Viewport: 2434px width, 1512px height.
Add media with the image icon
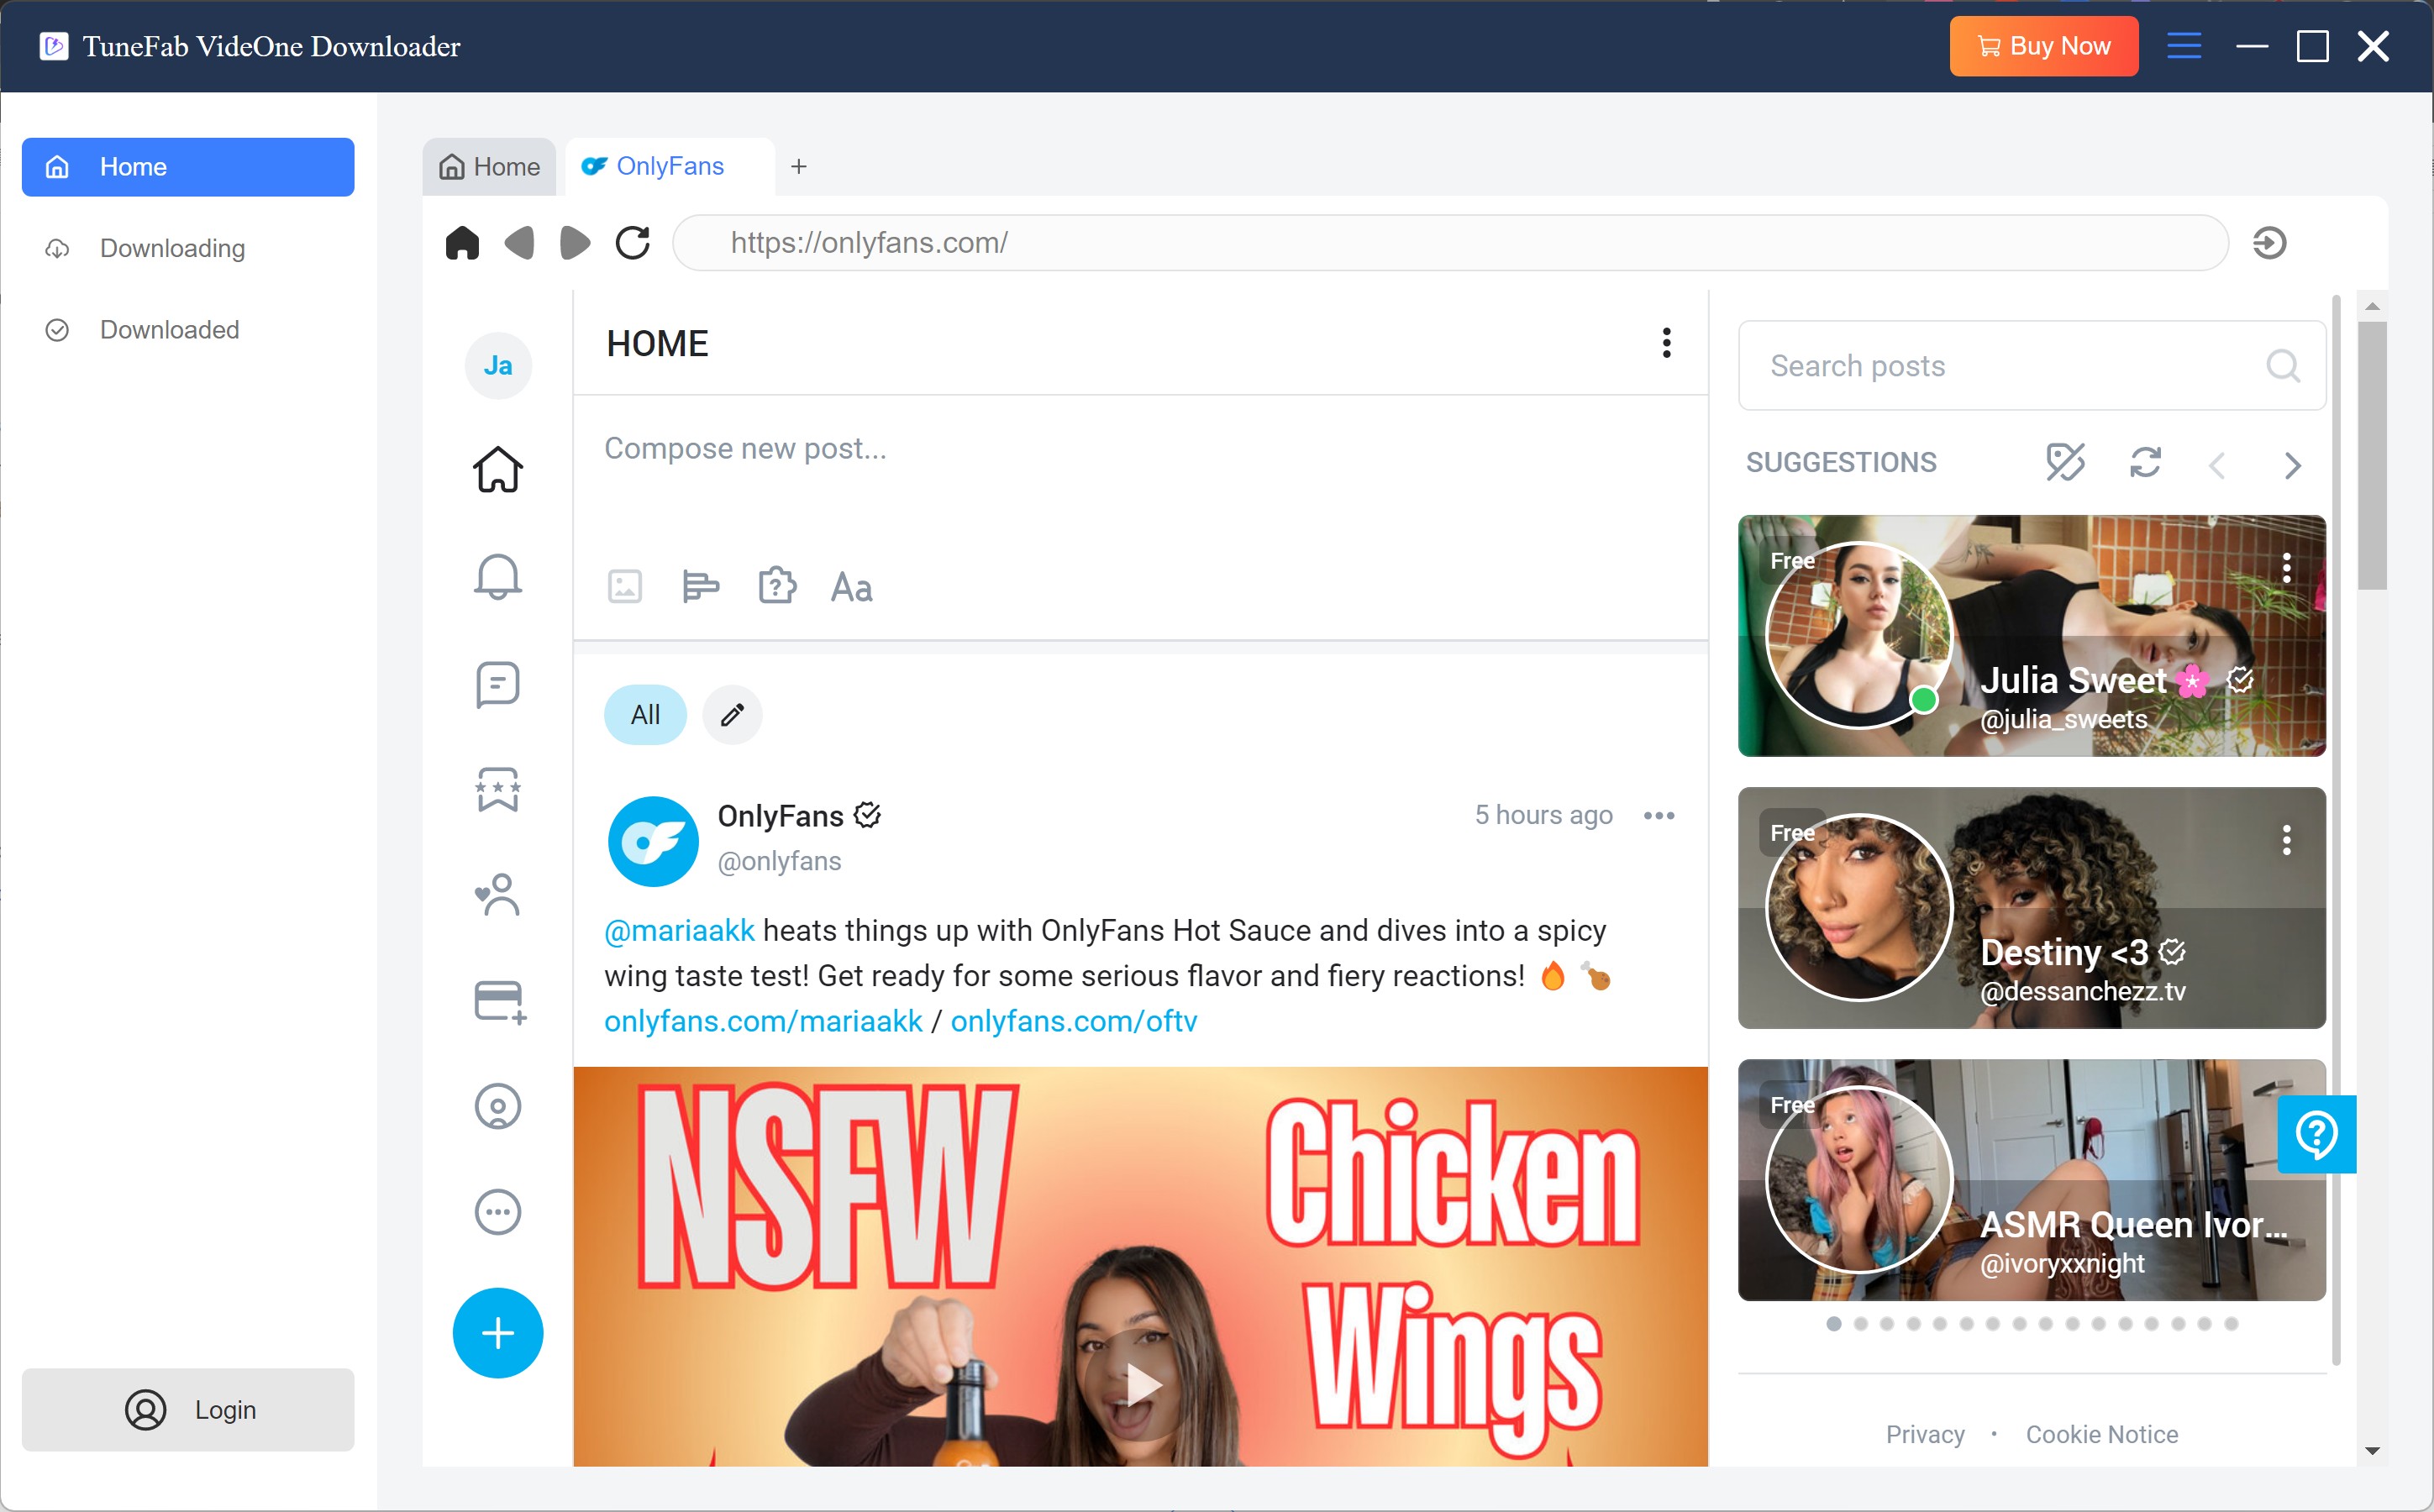coord(625,586)
